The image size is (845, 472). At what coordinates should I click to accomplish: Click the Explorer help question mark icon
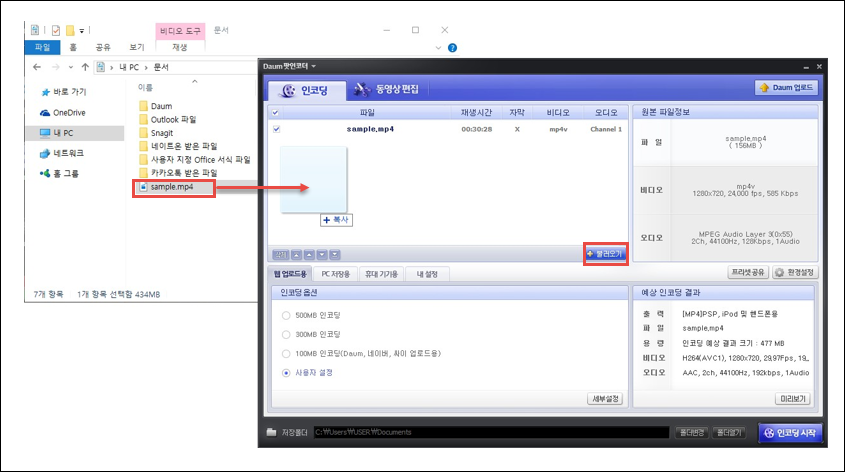tap(452, 48)
